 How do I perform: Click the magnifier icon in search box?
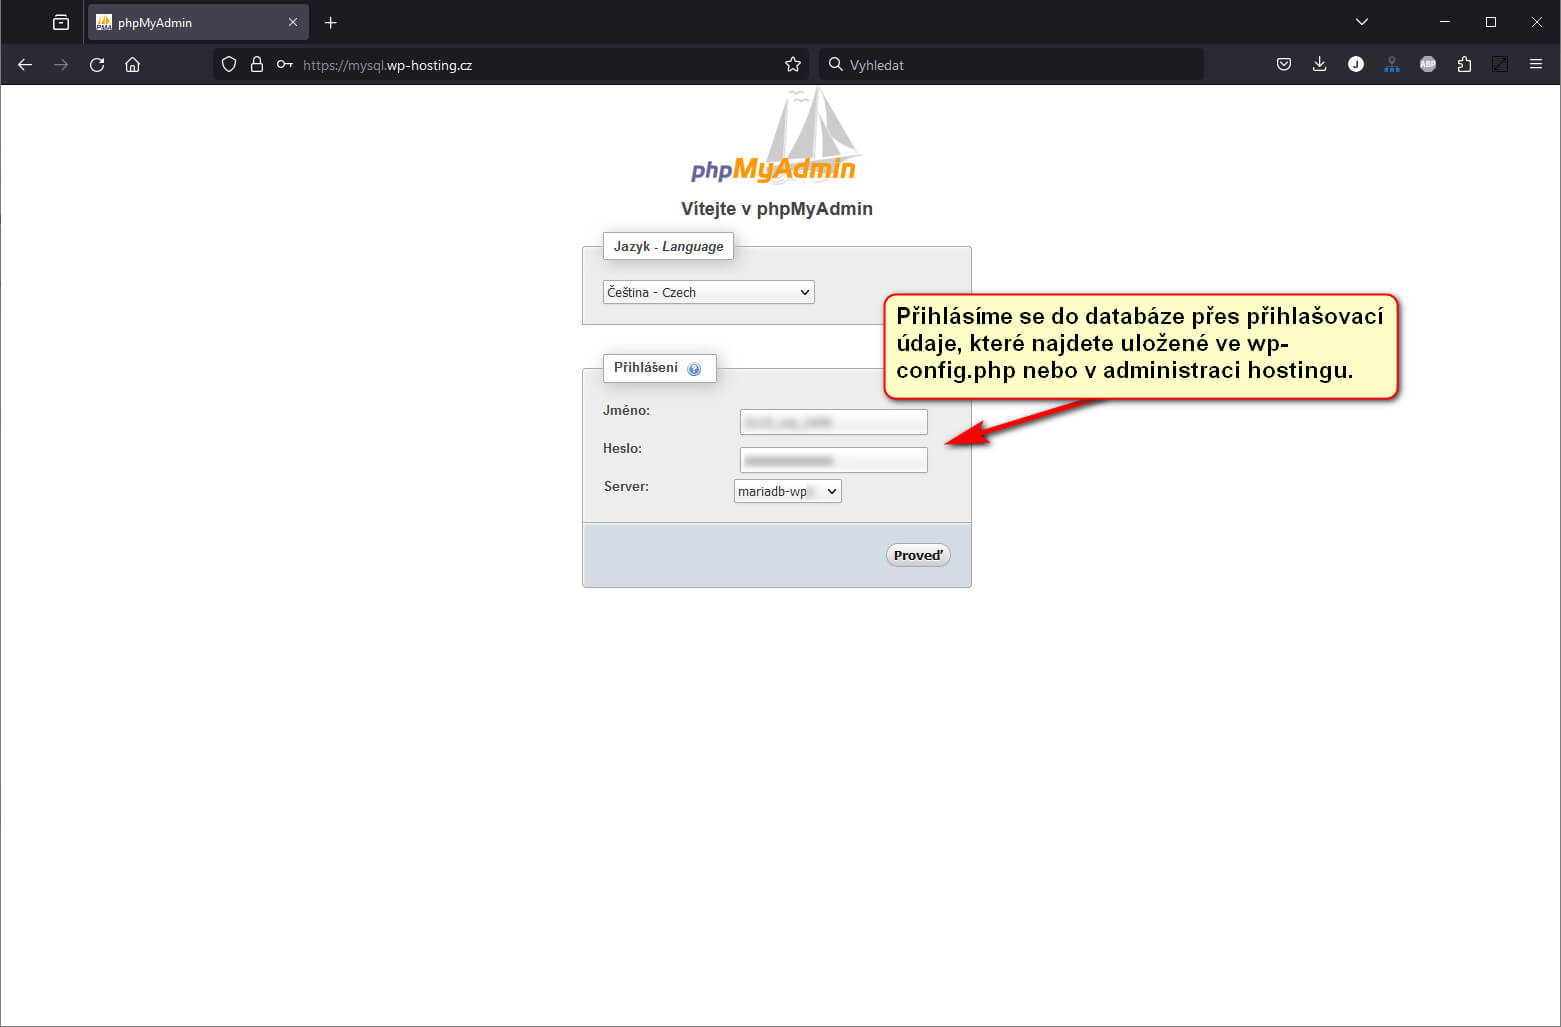835,65
